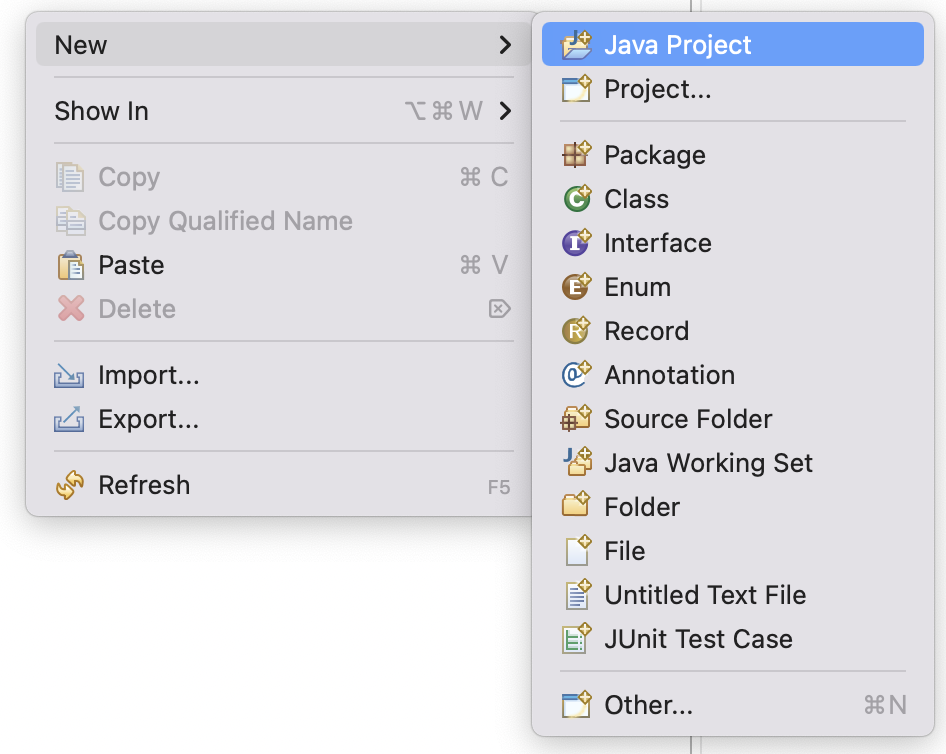Select Source Folder in the submenu
Screen dimensions: 946x754
coord(732,419)
